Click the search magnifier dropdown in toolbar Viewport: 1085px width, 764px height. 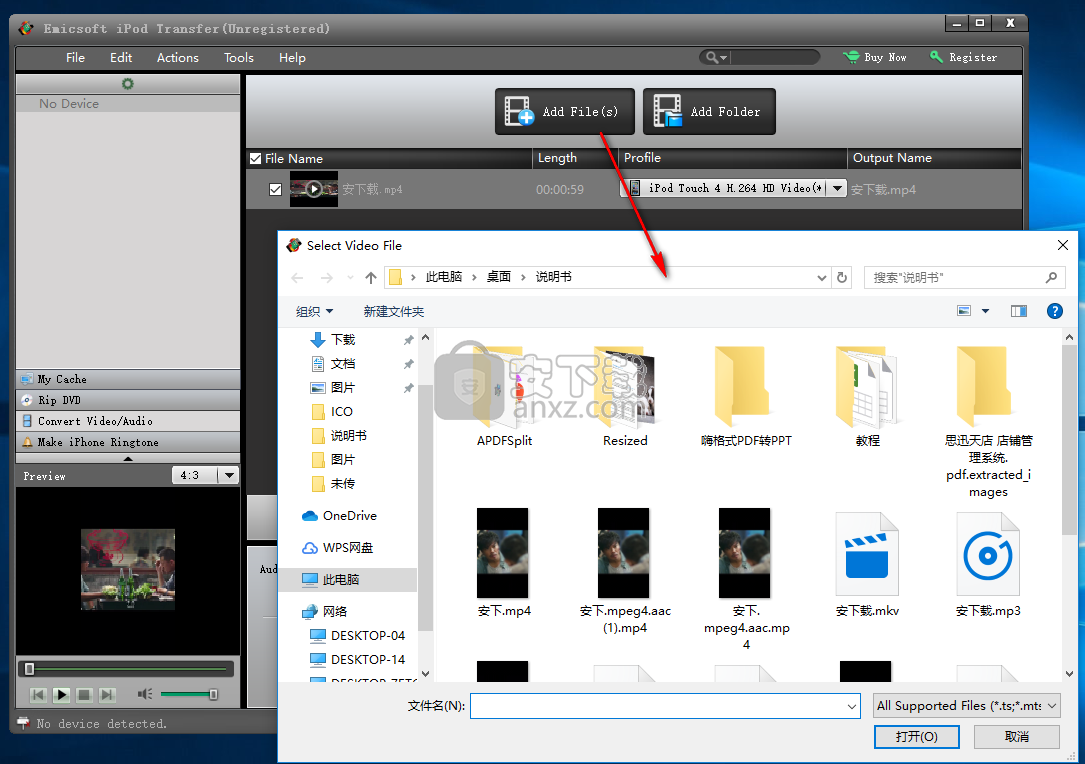coord(715,57)
